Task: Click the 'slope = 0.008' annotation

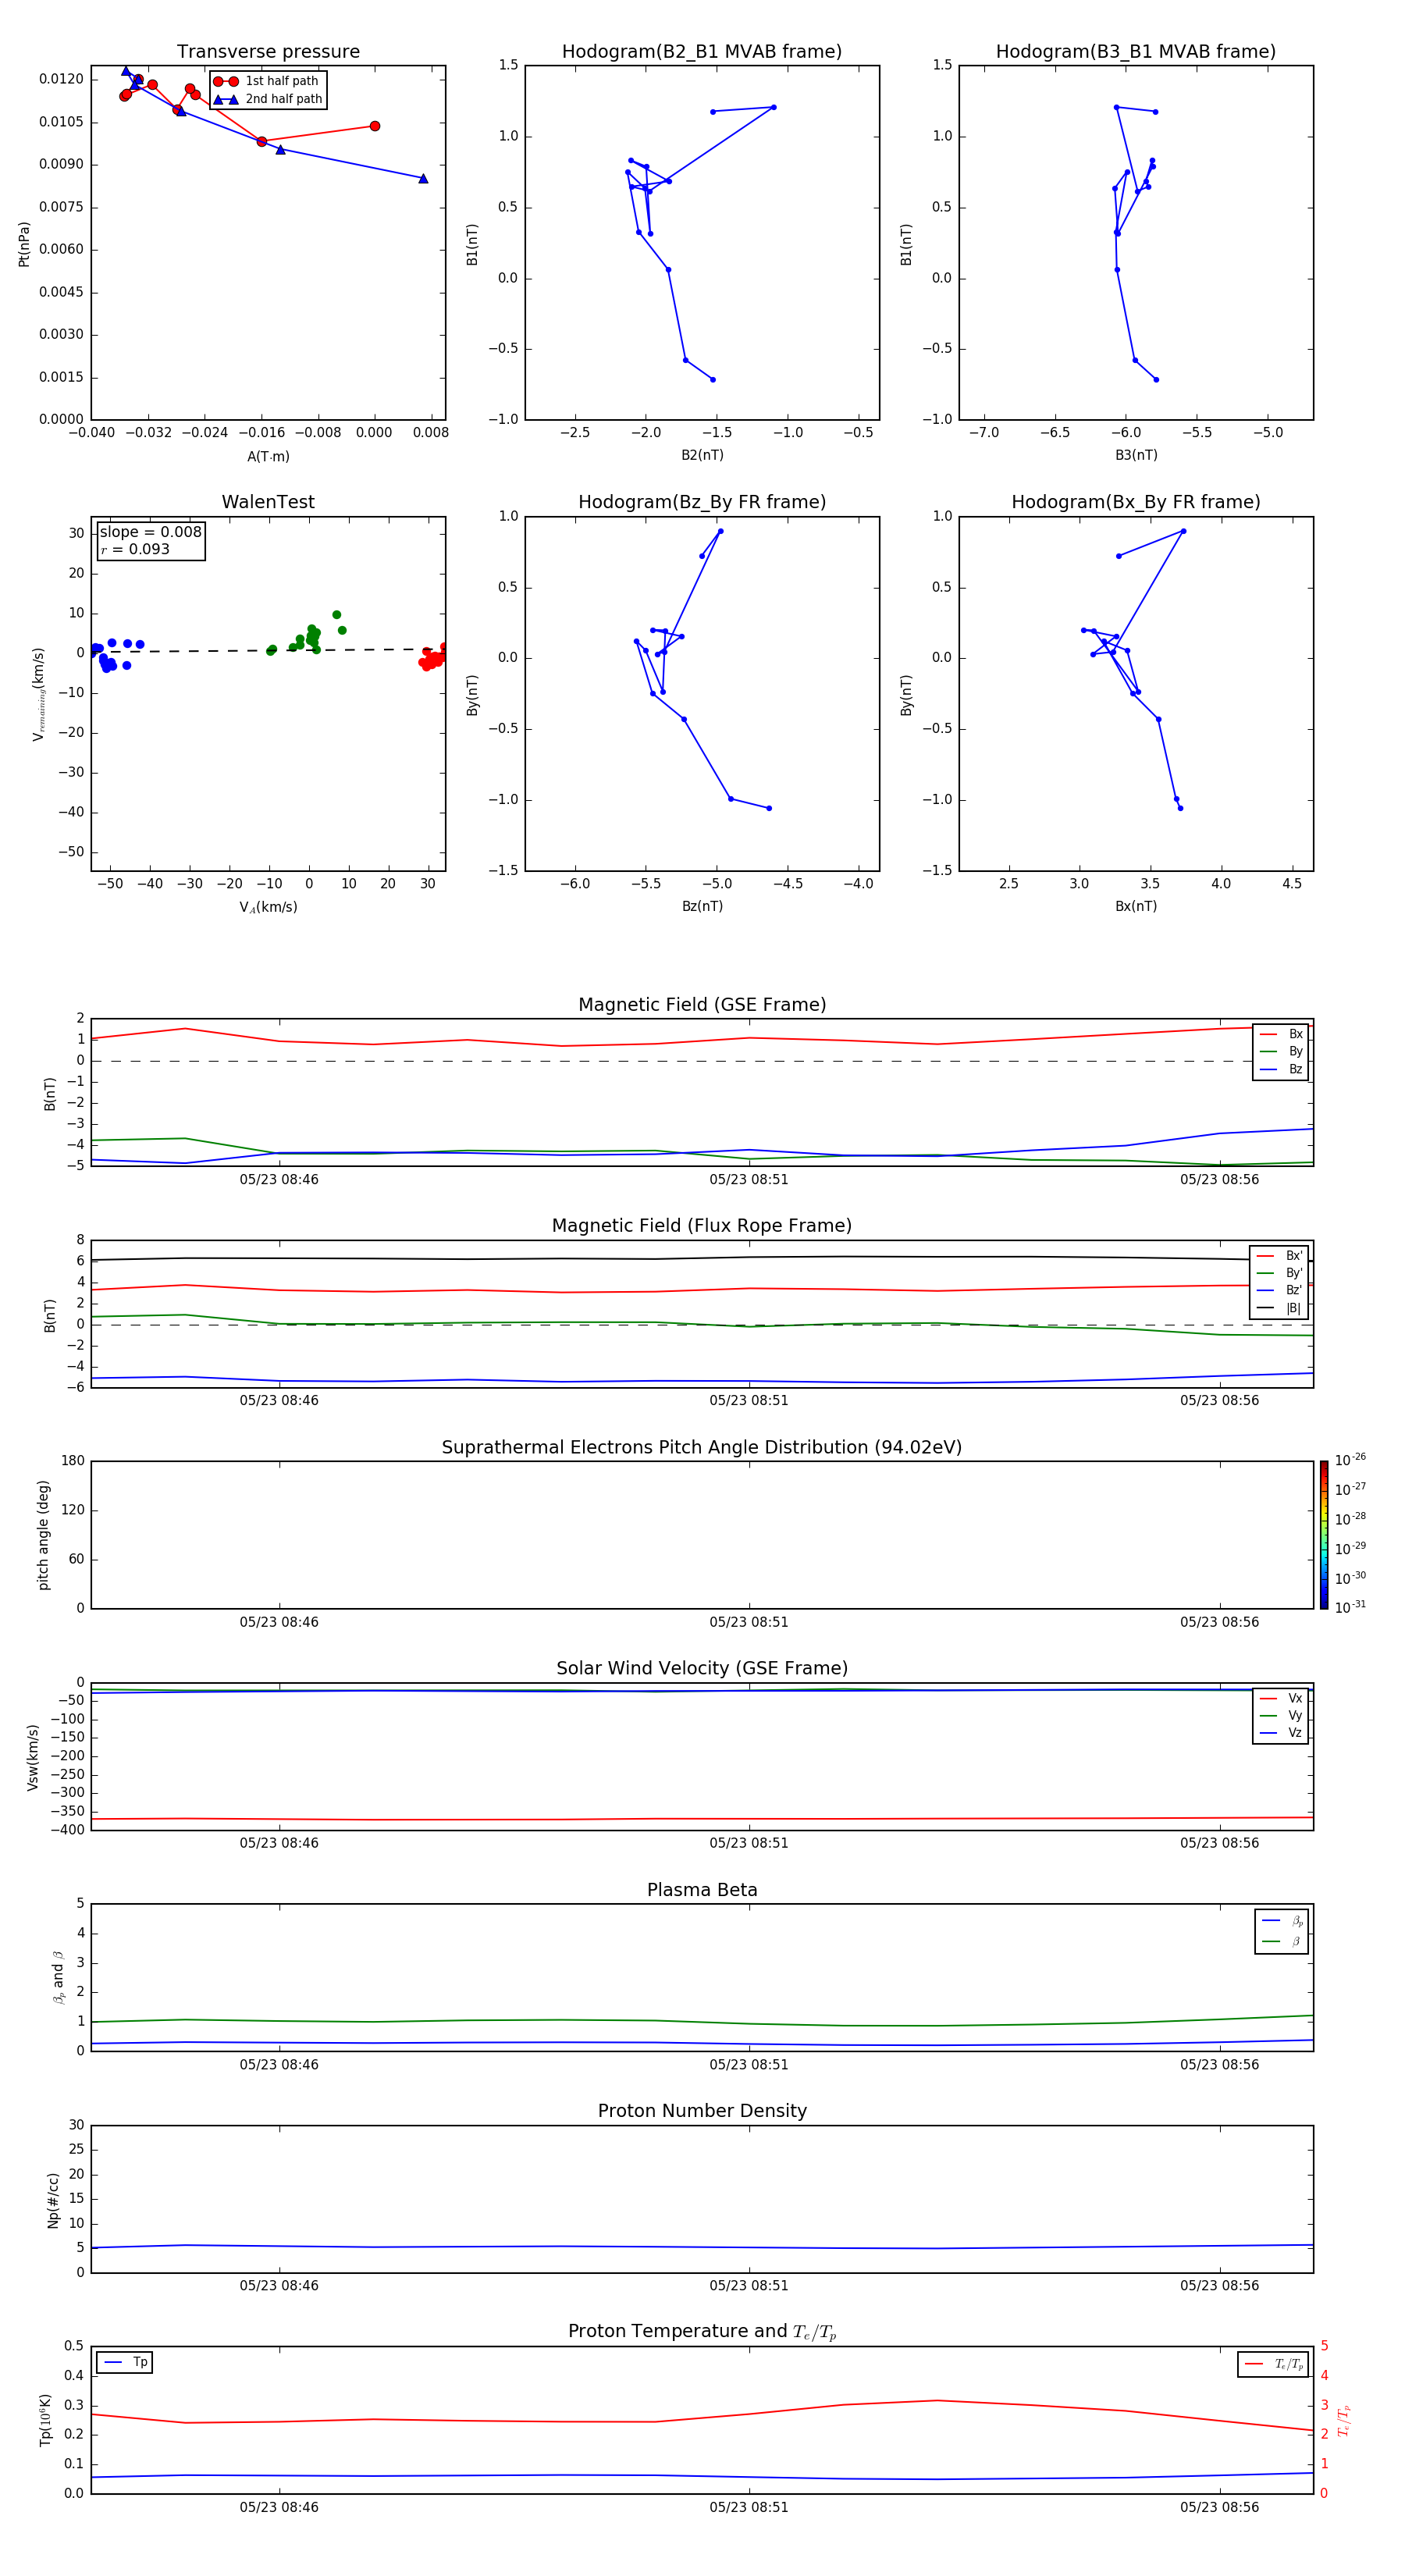Action: (150, 532)
